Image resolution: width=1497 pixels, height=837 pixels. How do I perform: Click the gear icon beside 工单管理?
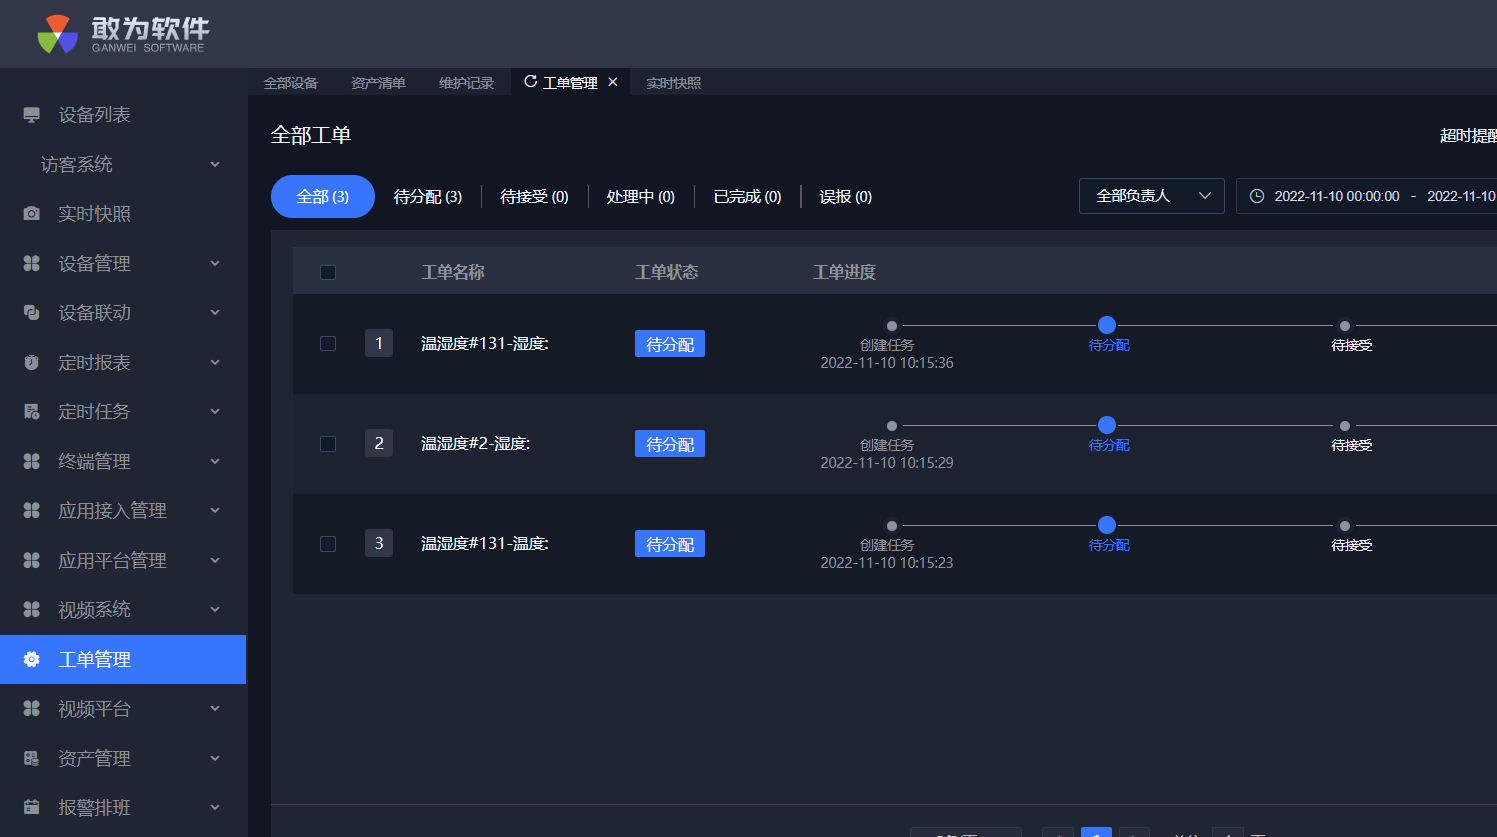click(x=32, y=659)
